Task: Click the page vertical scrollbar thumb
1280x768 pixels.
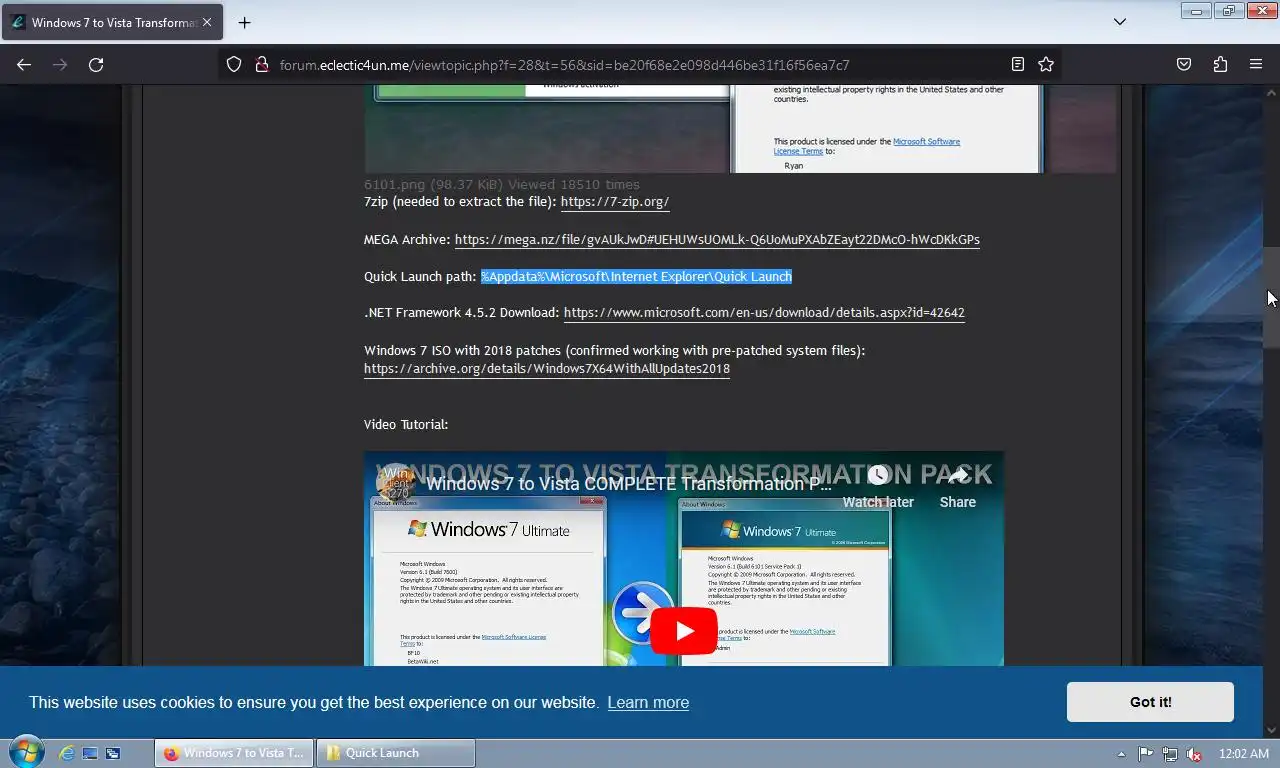Action: click(x=1271, y=297)
